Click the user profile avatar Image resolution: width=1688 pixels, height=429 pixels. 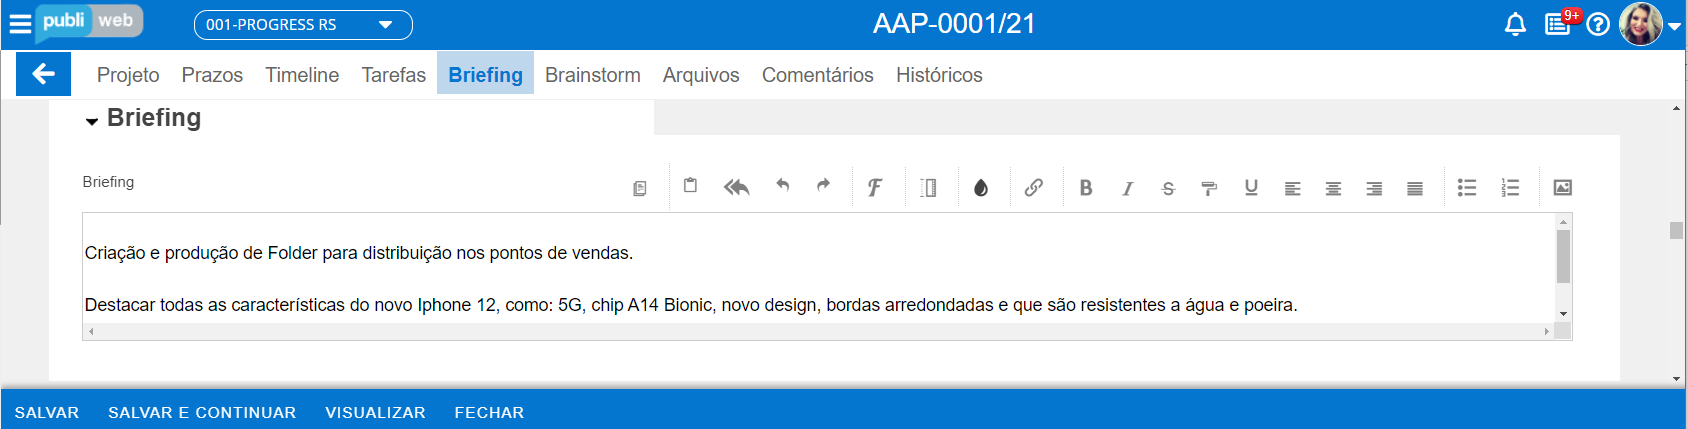tap(1640, 24)
